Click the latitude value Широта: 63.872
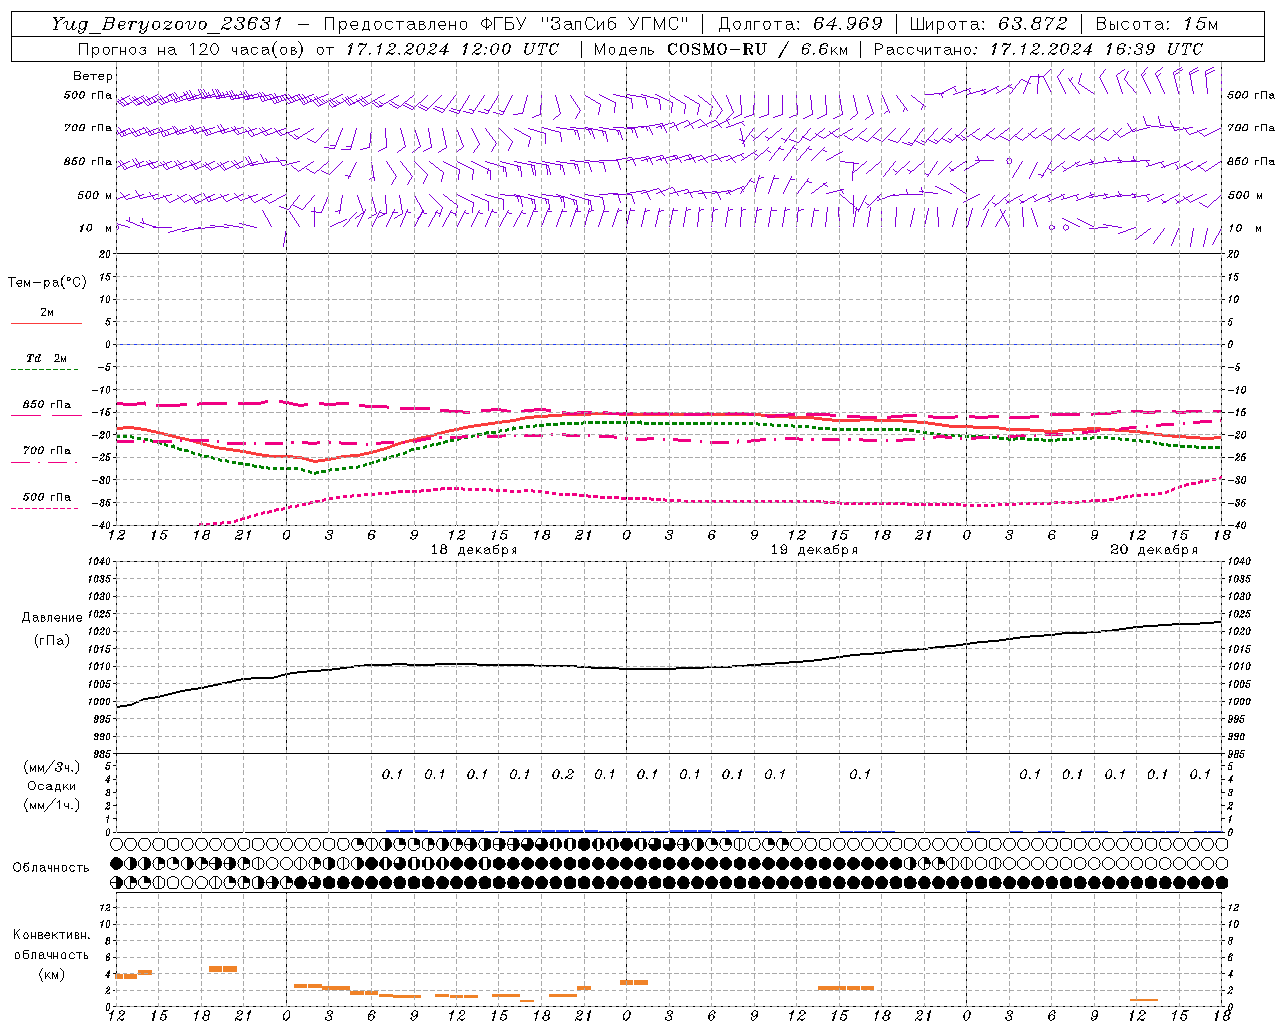The width and height of the screenshot is (1280, 1024). 989,24
